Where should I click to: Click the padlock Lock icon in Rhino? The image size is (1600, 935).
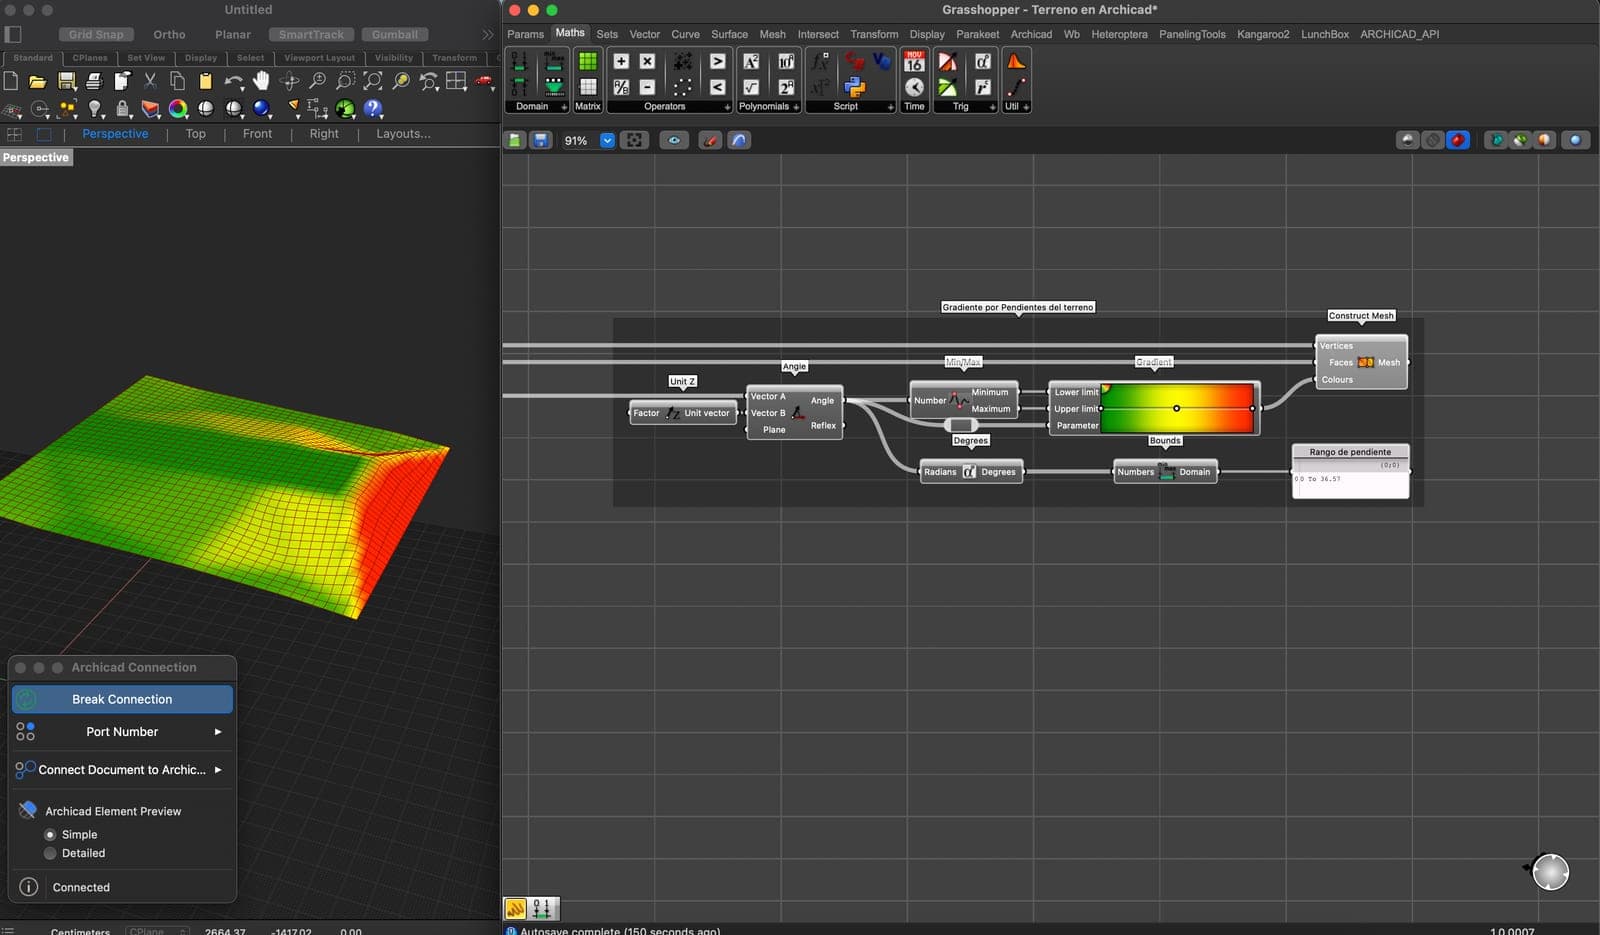pos(123,108)
